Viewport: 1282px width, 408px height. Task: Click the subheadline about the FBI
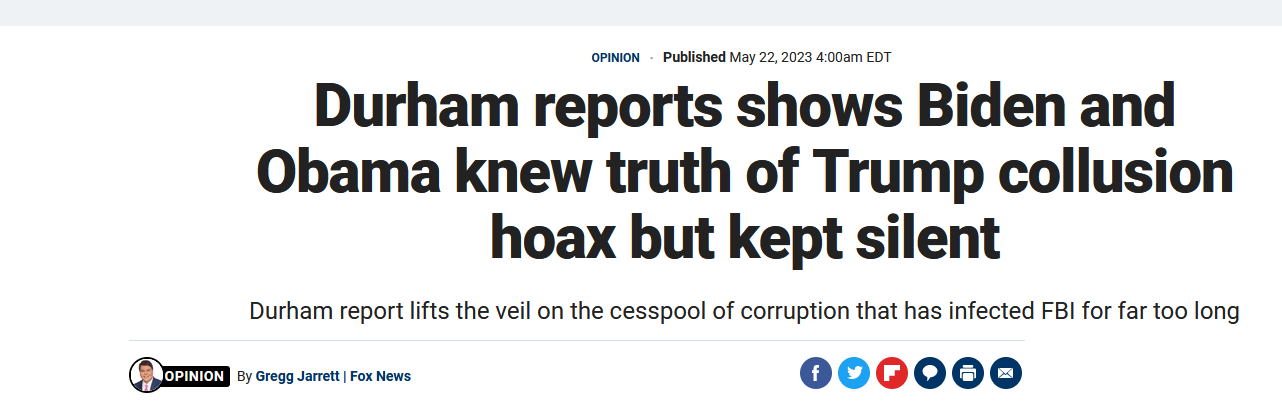click(x=744, y=311)
